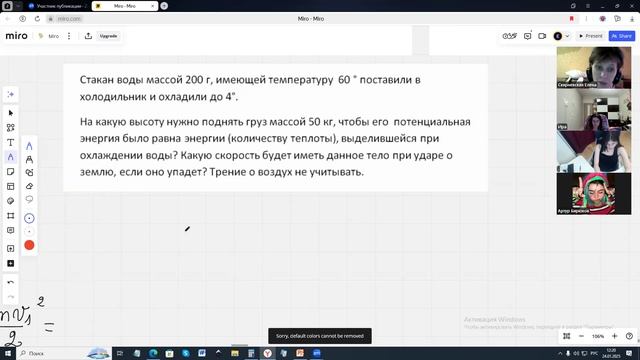Click the Upload tool icon

coord(11,249)
